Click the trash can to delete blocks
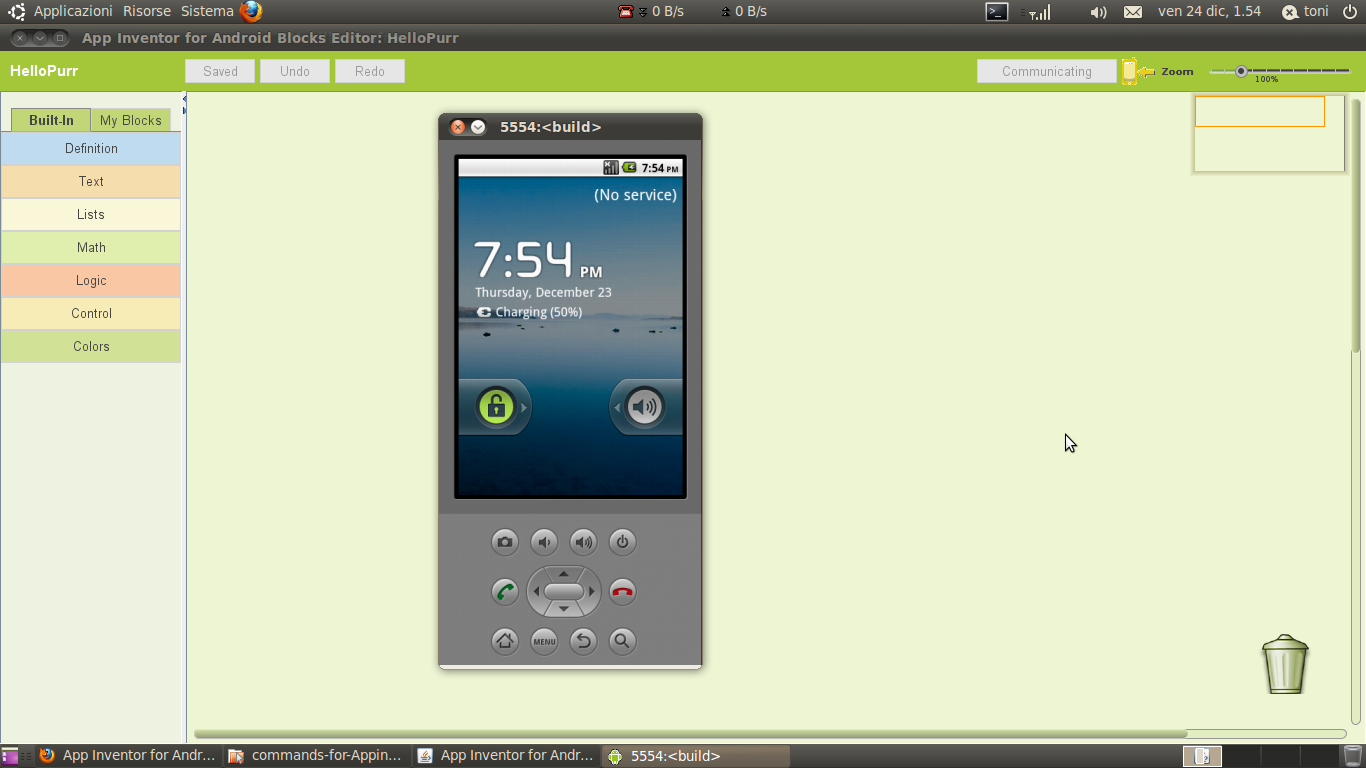Screen dimensions: 1366x768 [1285, 663]
